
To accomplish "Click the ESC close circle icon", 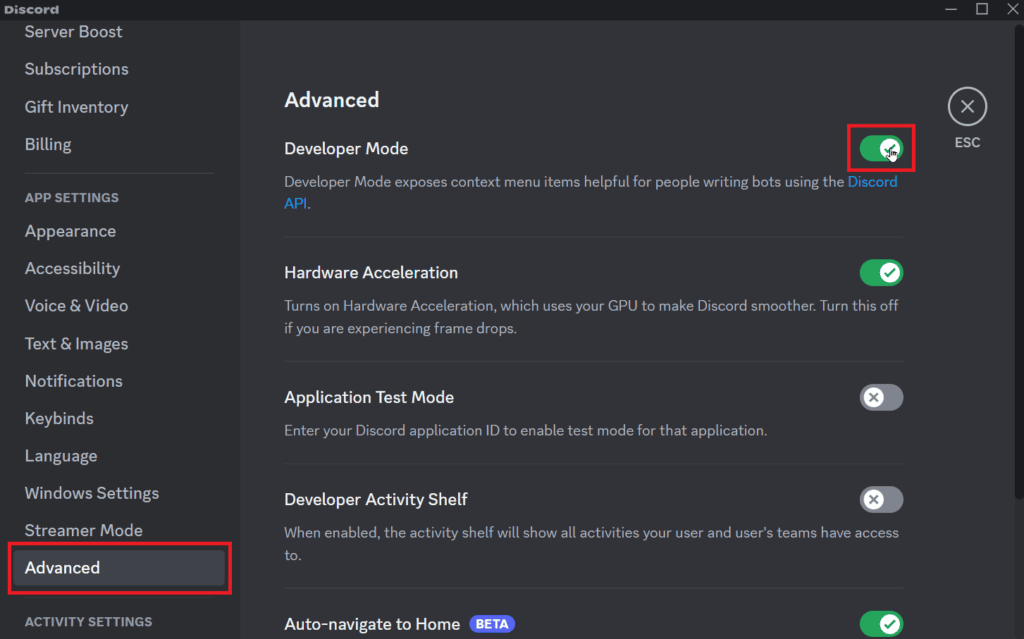I will coord(967,106).
